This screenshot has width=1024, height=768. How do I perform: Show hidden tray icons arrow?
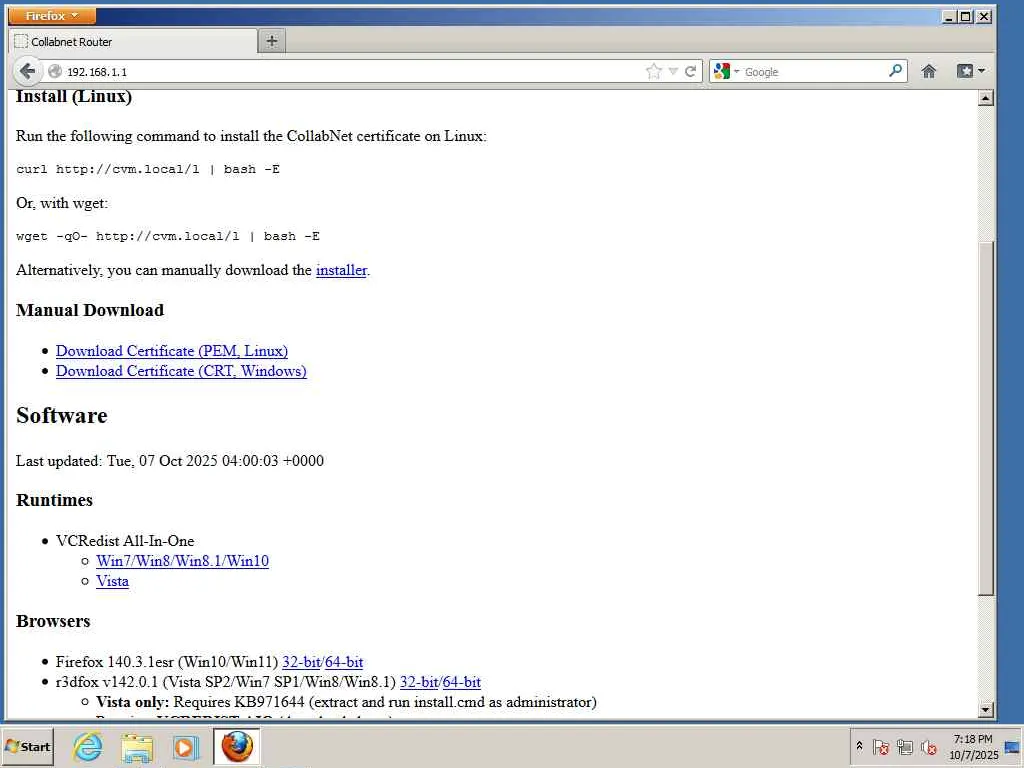pos(859,746)
